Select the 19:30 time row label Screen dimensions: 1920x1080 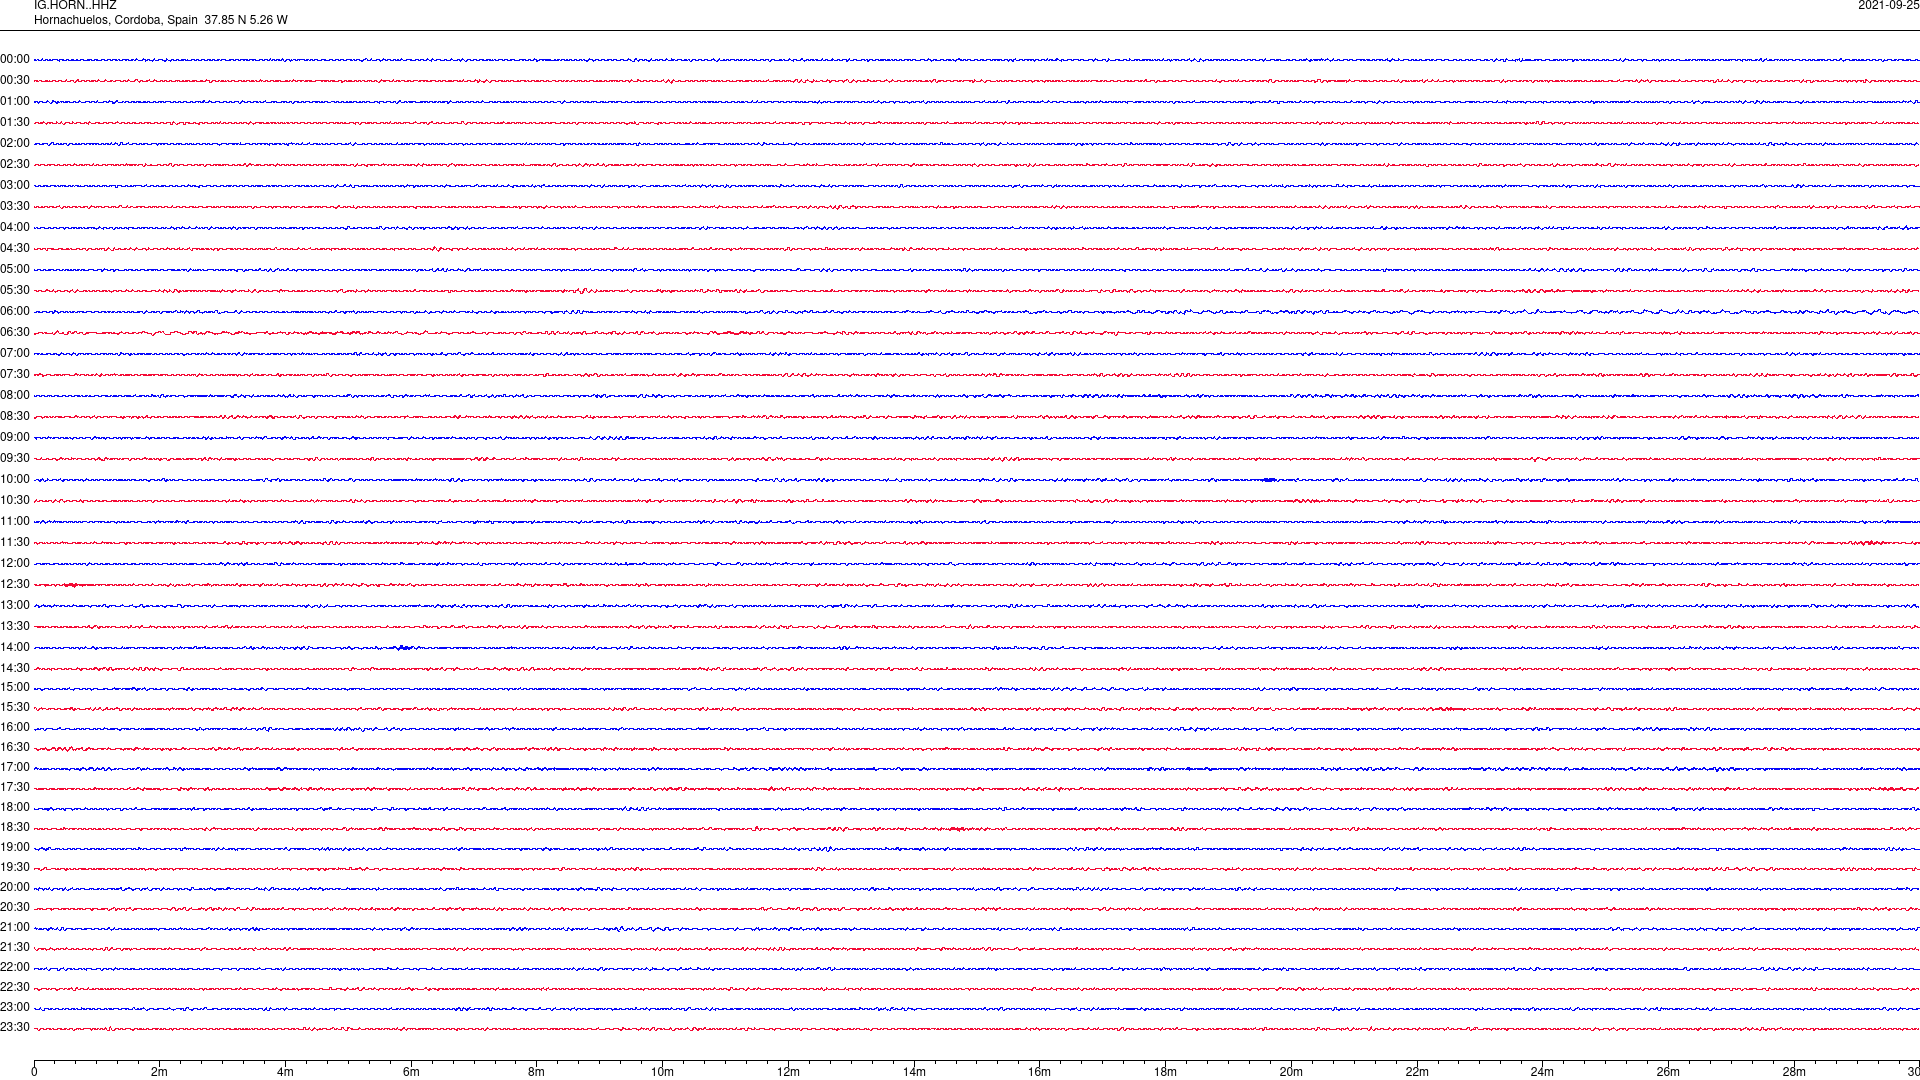tap(15, 867)
